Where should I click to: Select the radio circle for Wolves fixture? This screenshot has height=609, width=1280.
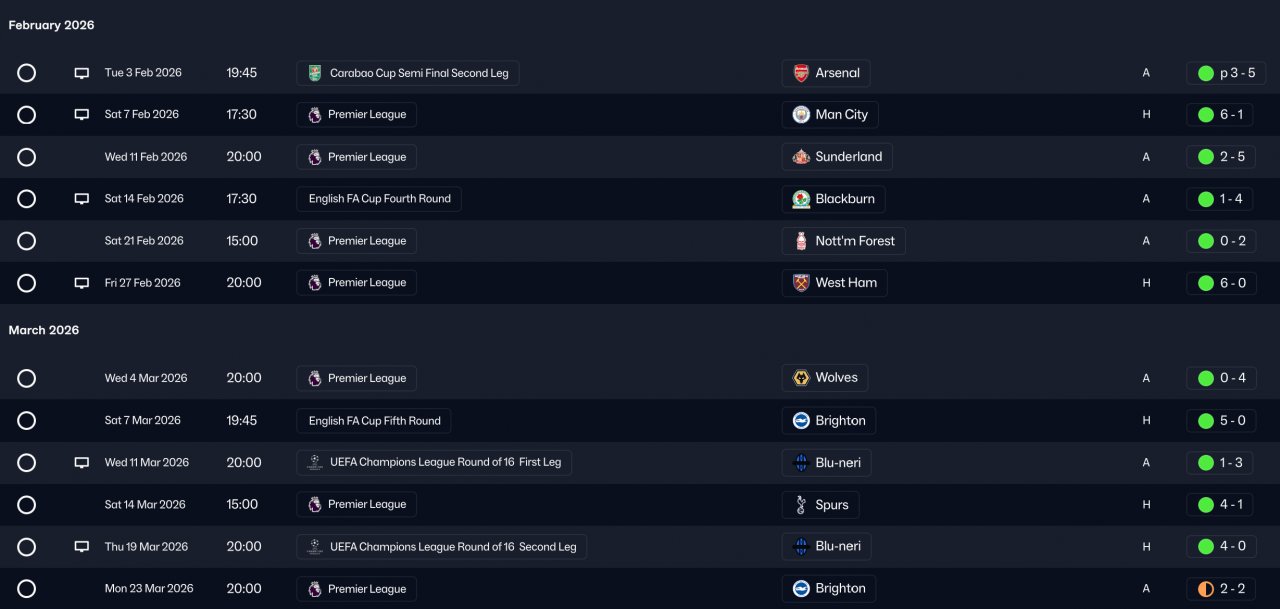27,378
